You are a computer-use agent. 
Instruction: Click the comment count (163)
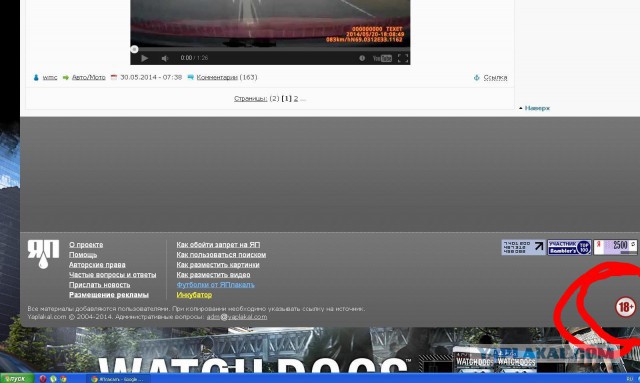[x=249, y=77]
